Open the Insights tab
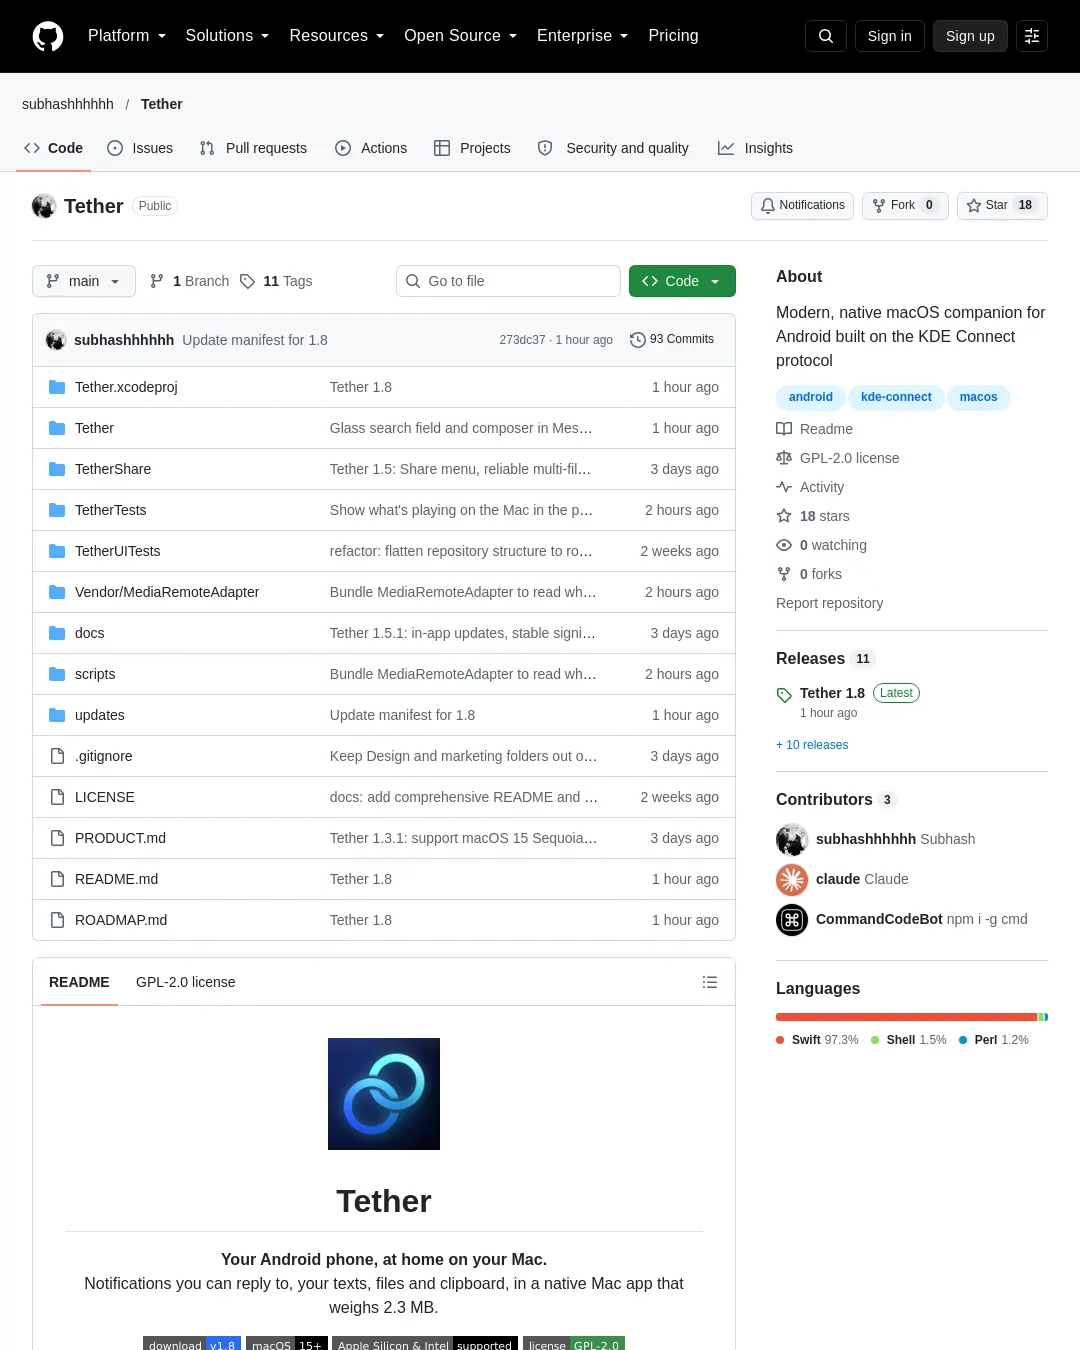This screenshot has width=1080, height=1350. [x=755, y=148]
